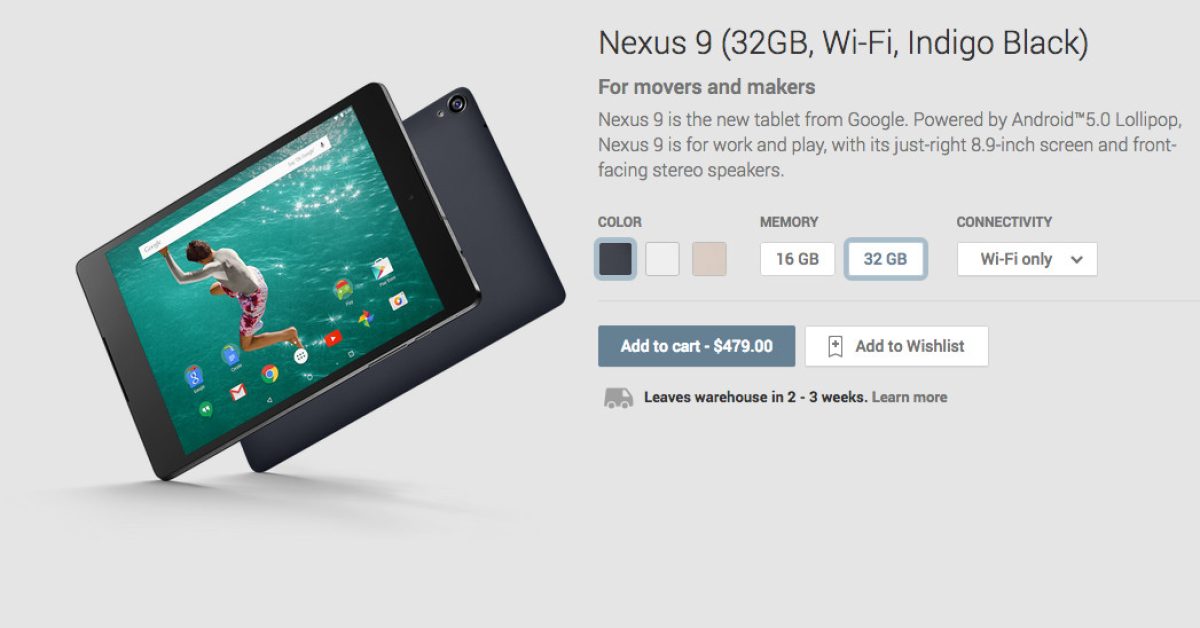Image resolution: width=1200 pixels, height=628 pixels.
Task: Pick the sand beige color swatch
Action: 709,259
